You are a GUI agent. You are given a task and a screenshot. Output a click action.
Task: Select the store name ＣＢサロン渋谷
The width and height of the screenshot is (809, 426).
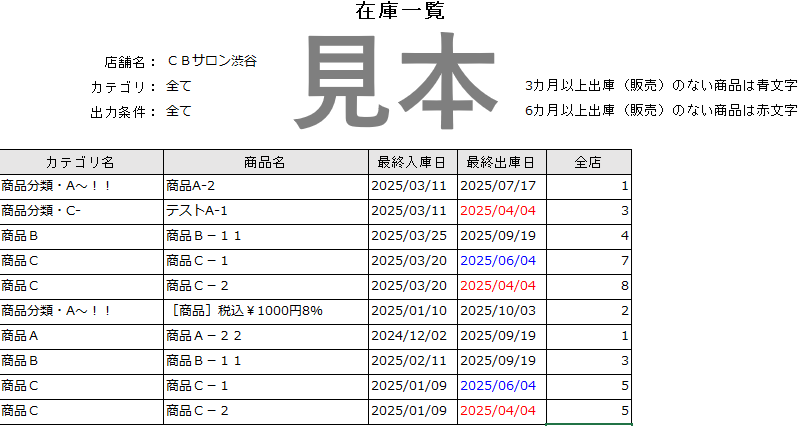point(211,61)
